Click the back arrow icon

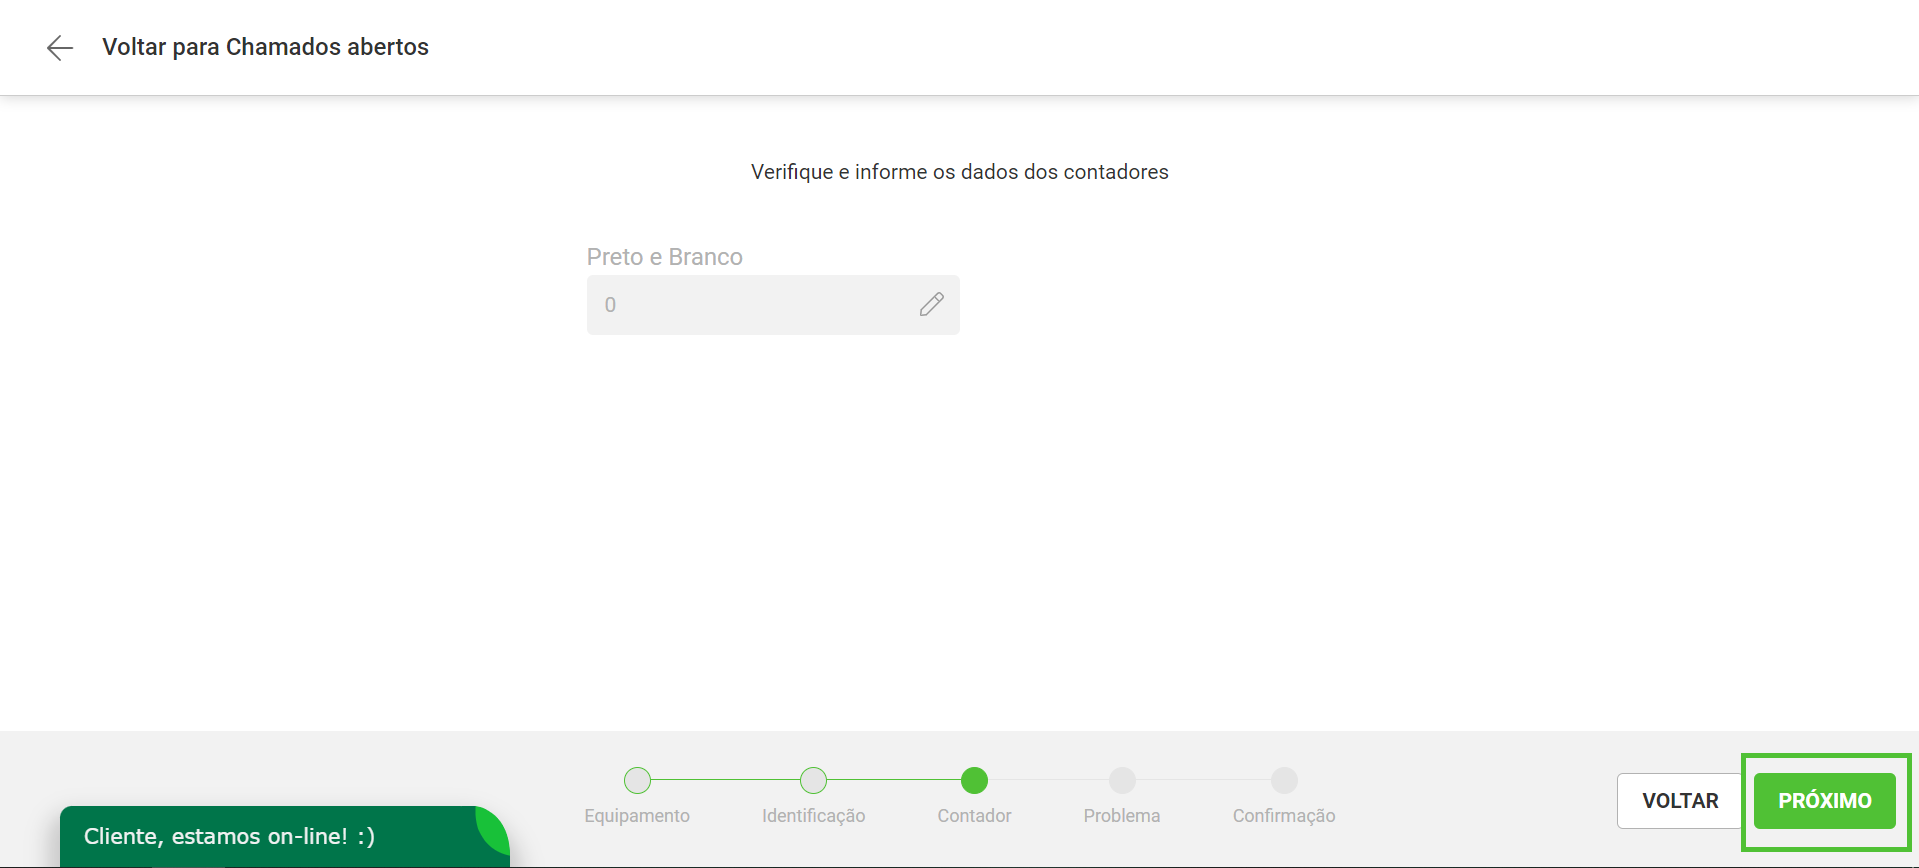(60, 48)
